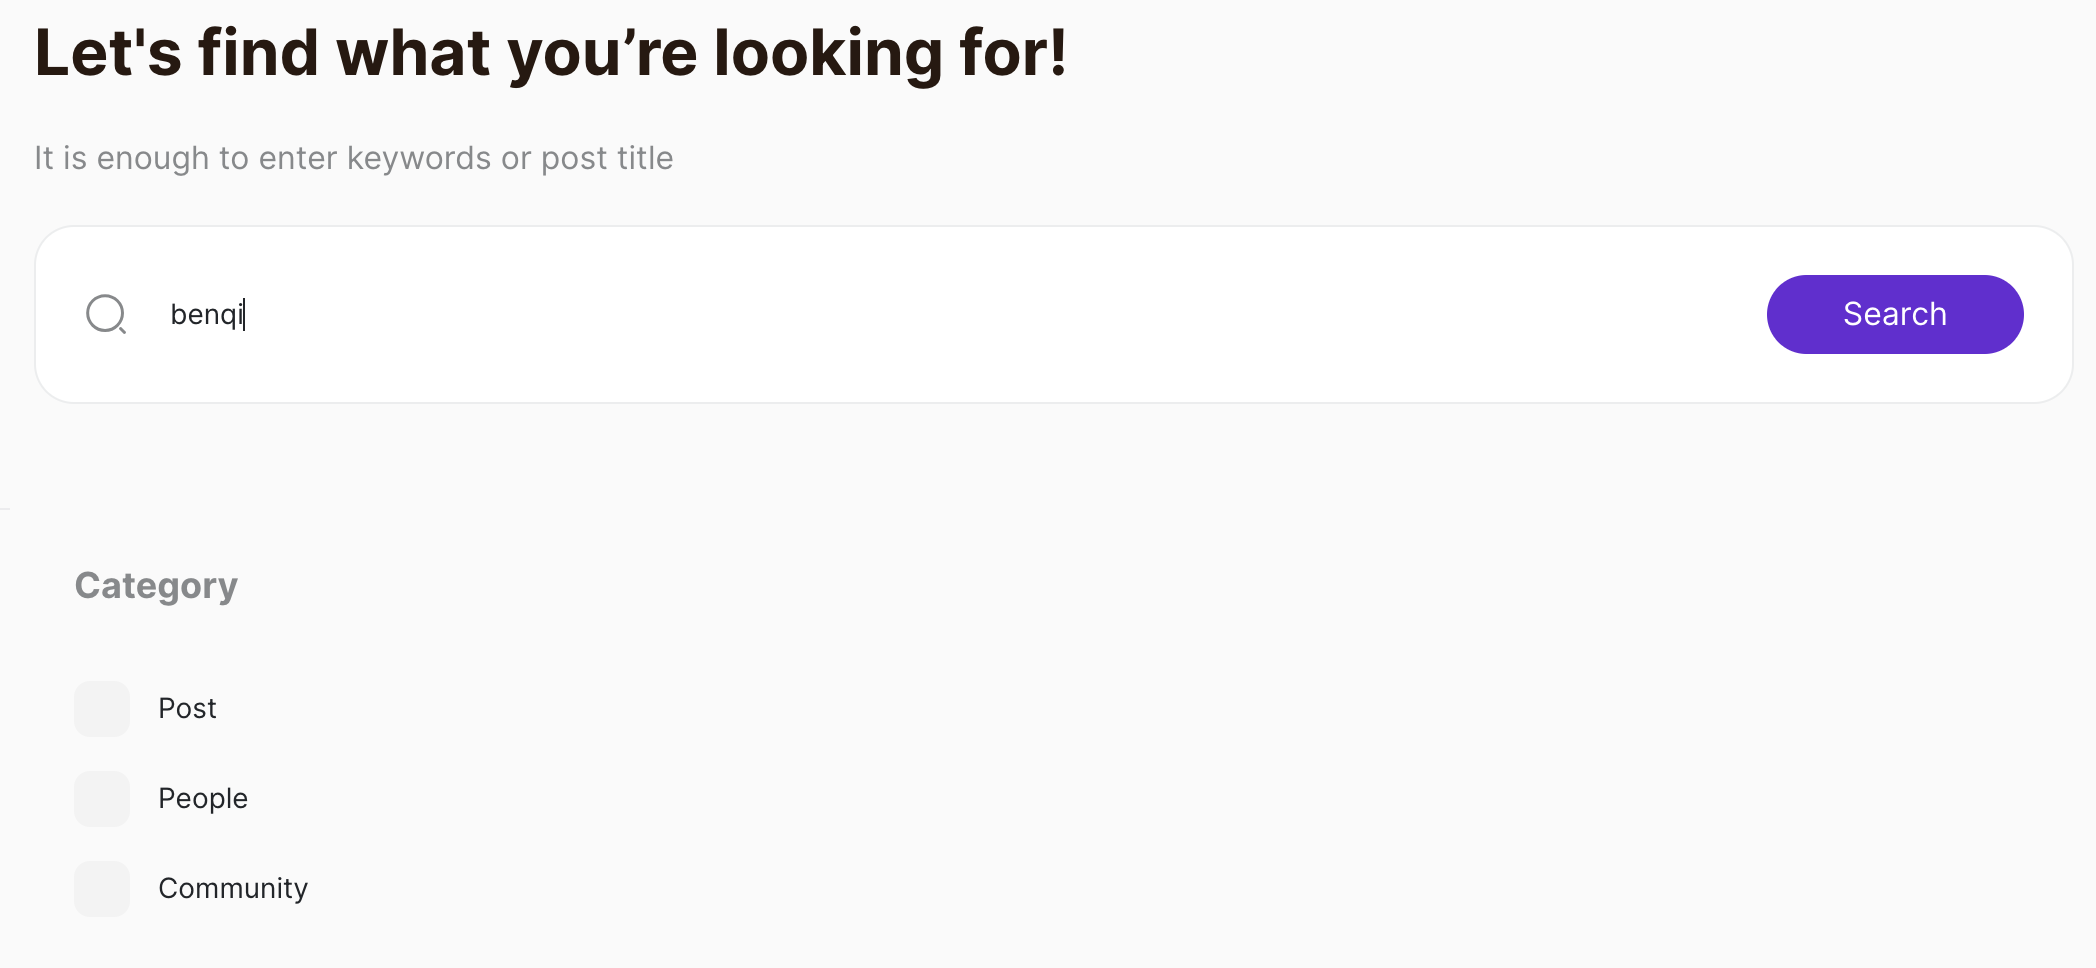Select the 'Post' category label
The height and width of the screenshot is (968, 2096).
(187, 709)
